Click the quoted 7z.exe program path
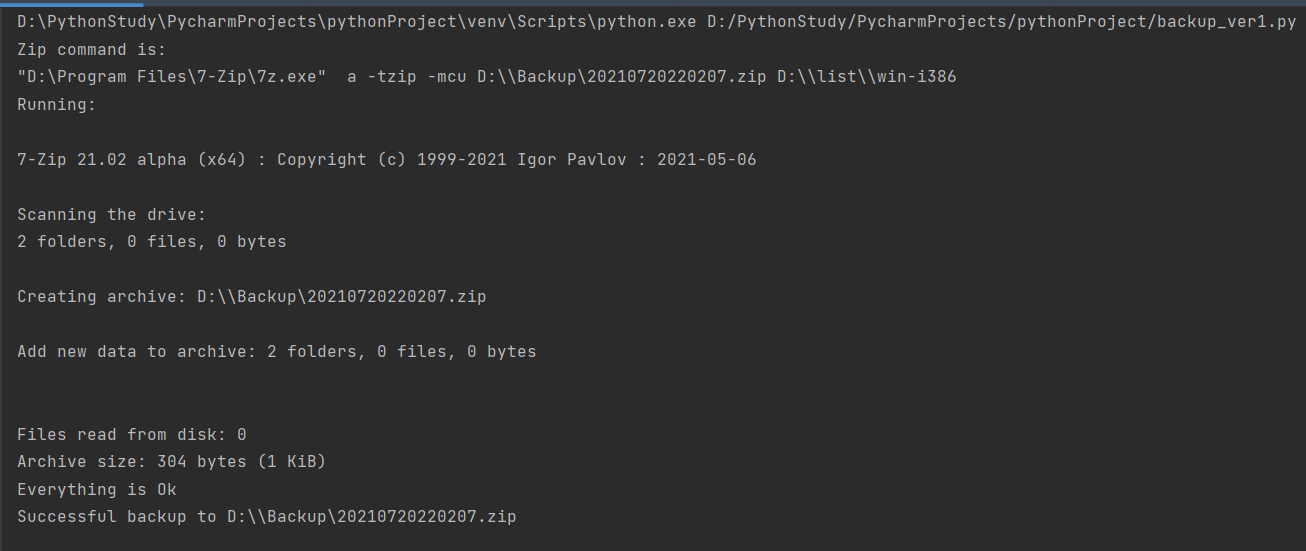 point(172,77)
